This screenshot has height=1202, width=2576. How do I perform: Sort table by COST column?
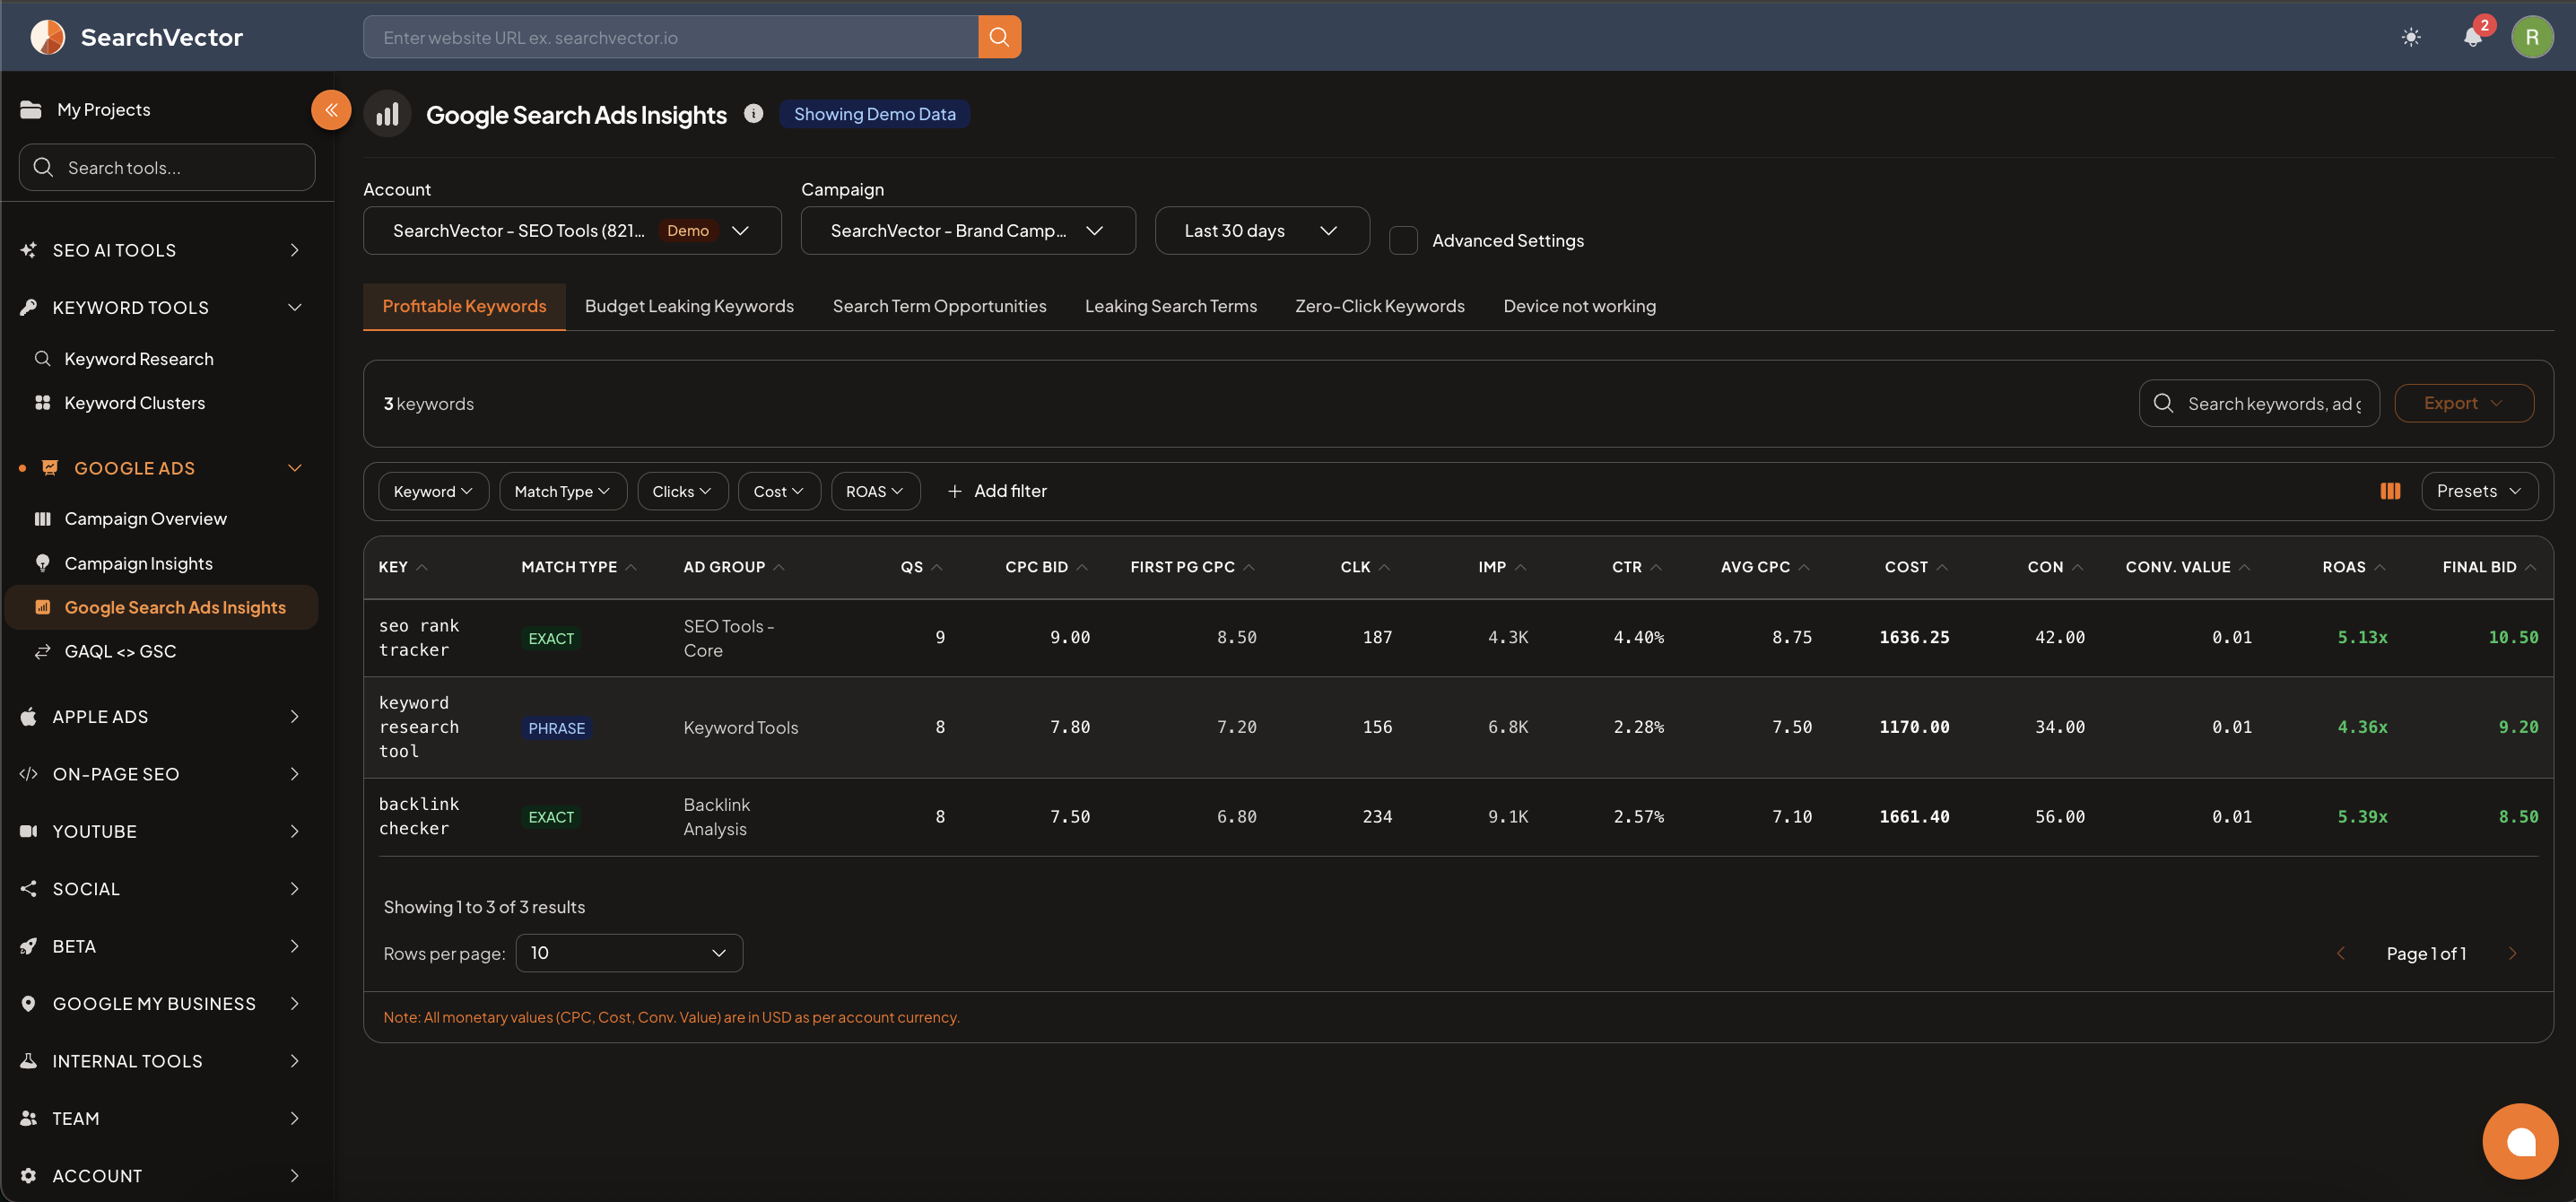click(1916, 567)
